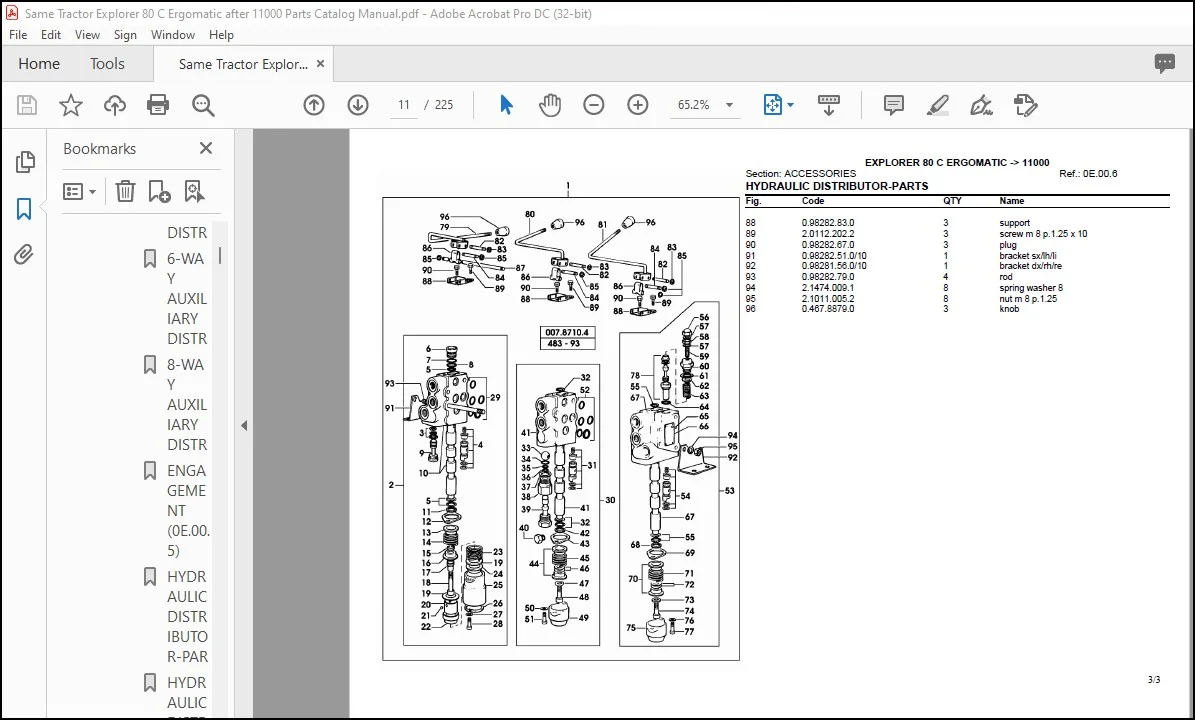Click the scrolling mode keyboard-download icon

point(828,105)
